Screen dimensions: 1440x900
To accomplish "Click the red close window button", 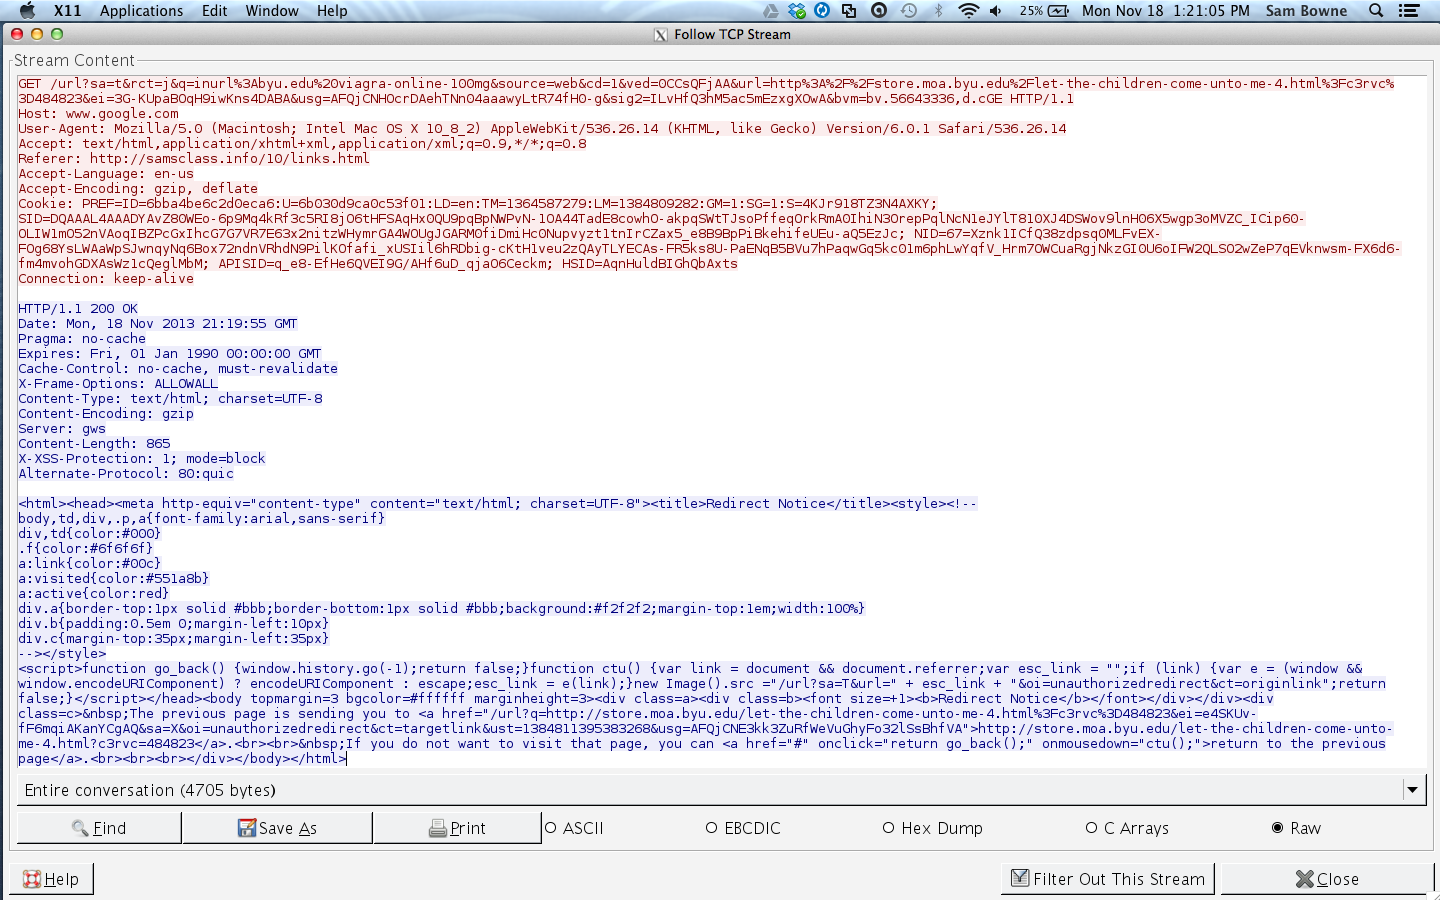I will click(17, 34).
